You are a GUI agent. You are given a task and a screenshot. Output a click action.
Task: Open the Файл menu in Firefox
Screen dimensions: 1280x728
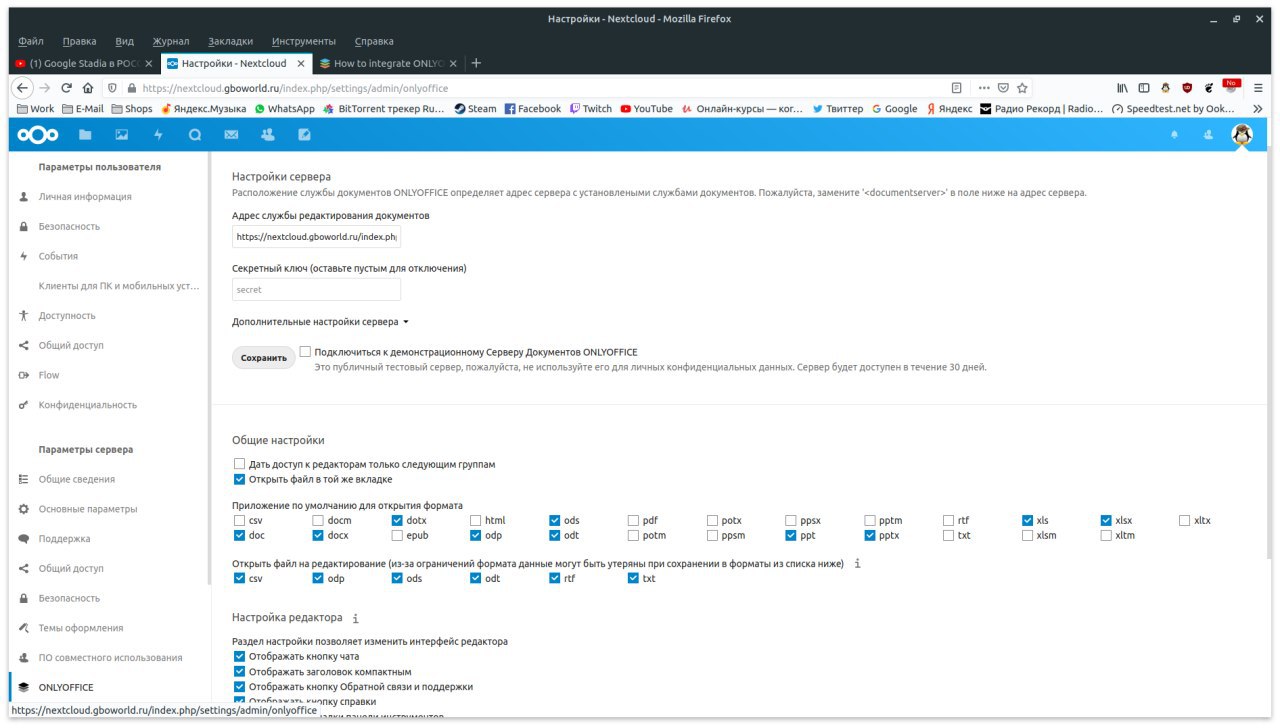[x=31, y=41]
